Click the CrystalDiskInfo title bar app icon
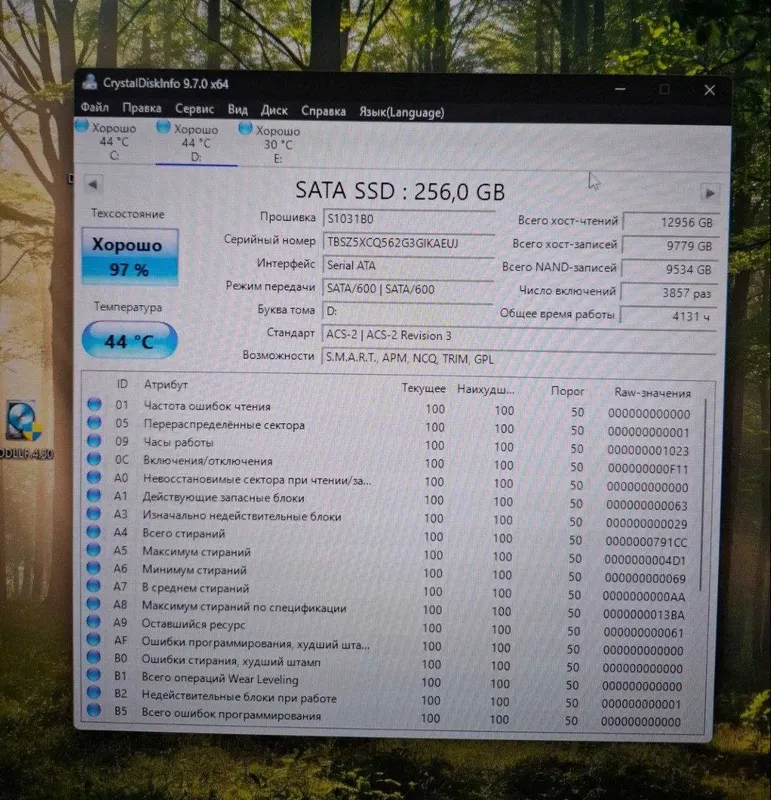771x800 pixels. pos(90,82)
